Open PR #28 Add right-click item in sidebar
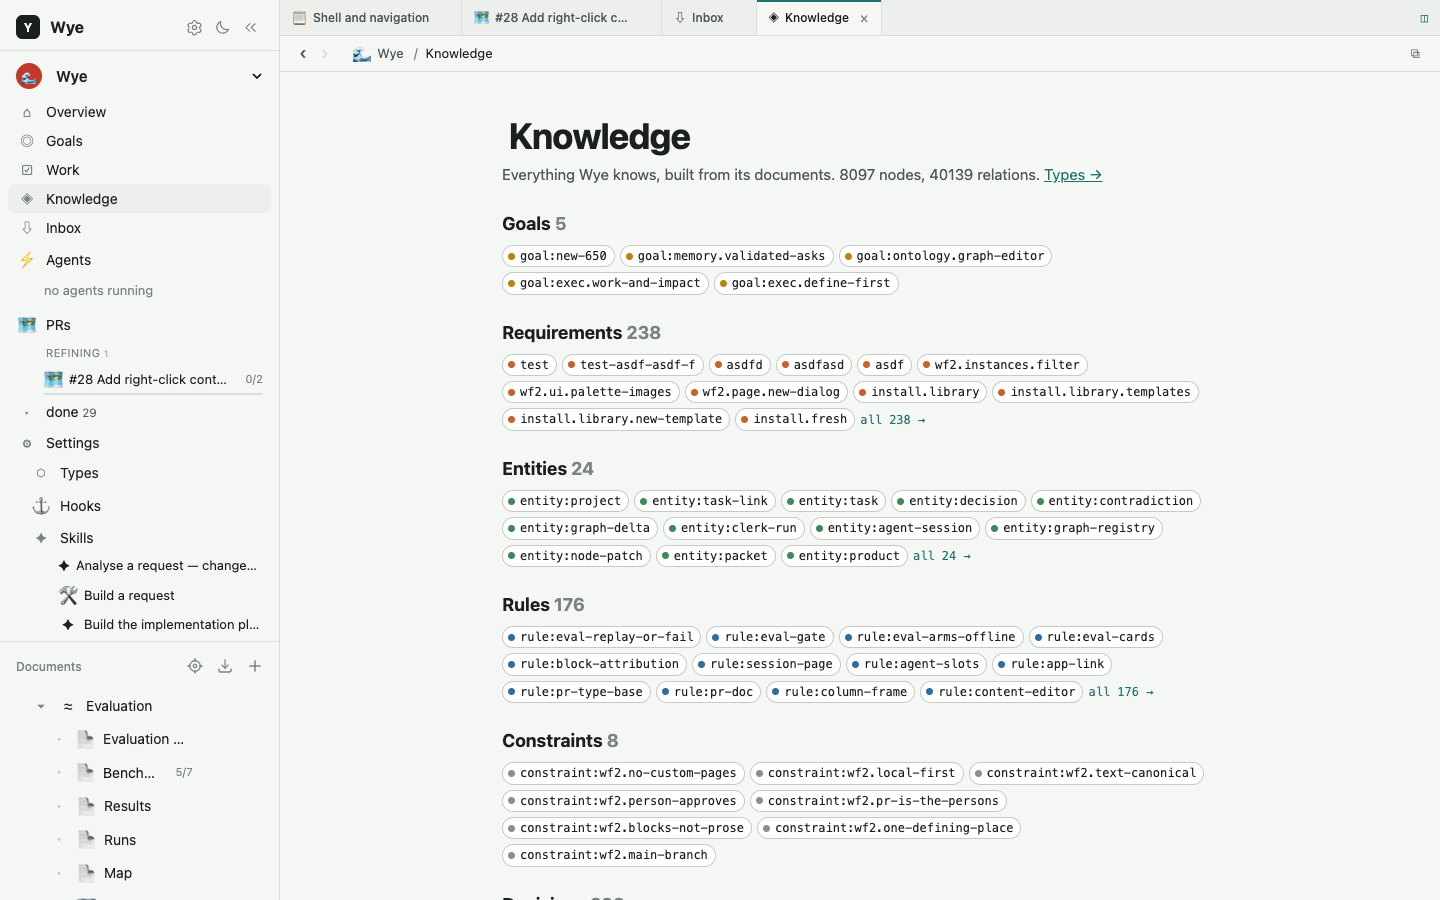1440x900 pixels. tap(153, 379)
